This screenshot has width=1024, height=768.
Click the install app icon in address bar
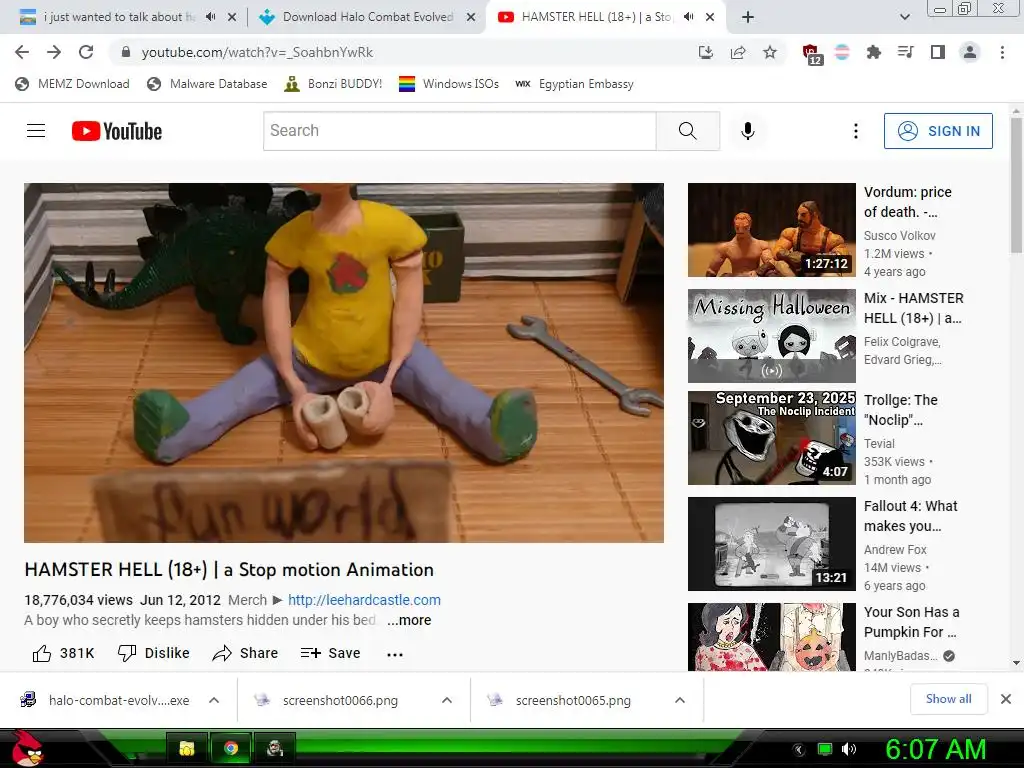pyautogui.click(x=705, y=52)
